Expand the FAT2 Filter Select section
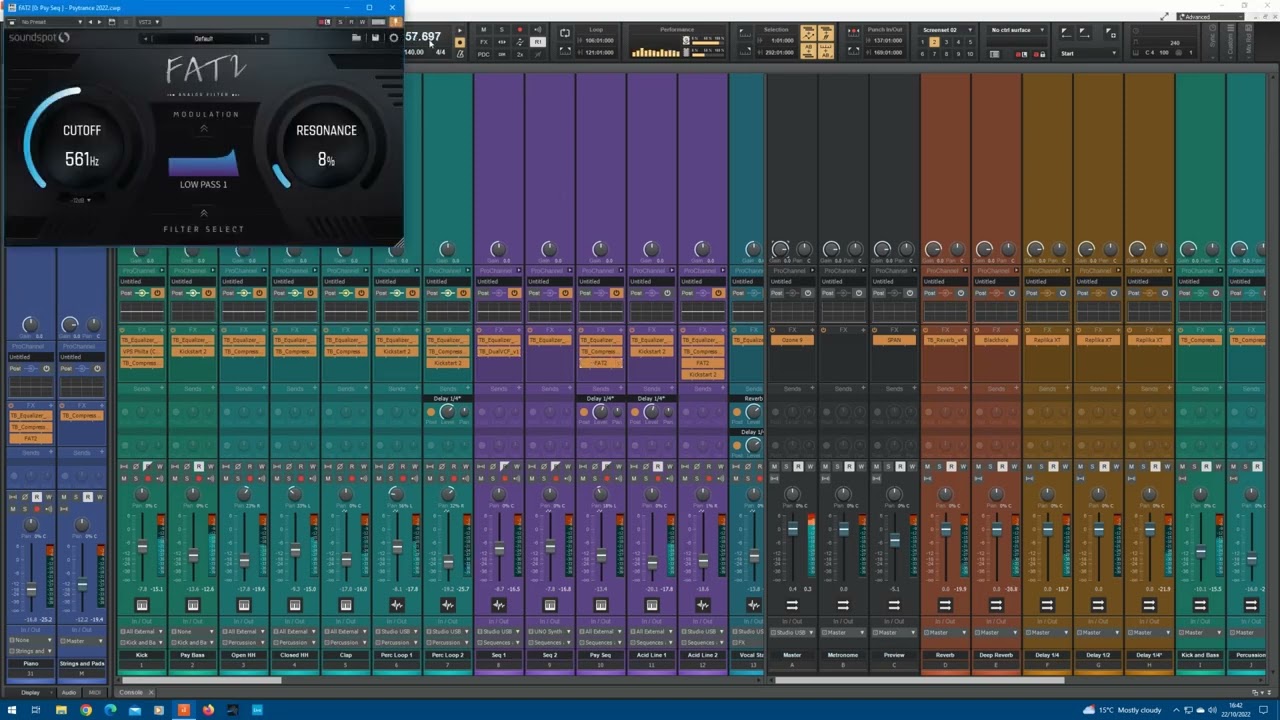Viewport: 1280px width, 720px height. [x=204, y=213]
